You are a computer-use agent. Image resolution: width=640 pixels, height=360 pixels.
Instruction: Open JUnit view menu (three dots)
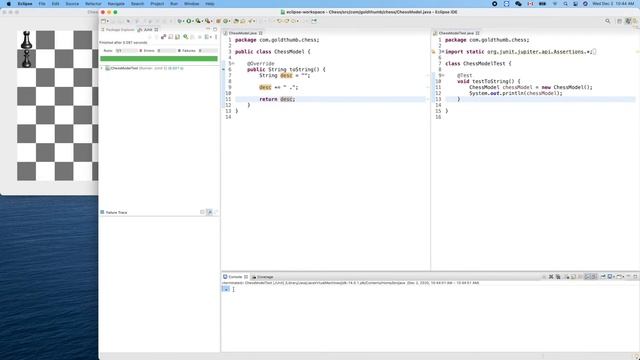coord(216,37)
